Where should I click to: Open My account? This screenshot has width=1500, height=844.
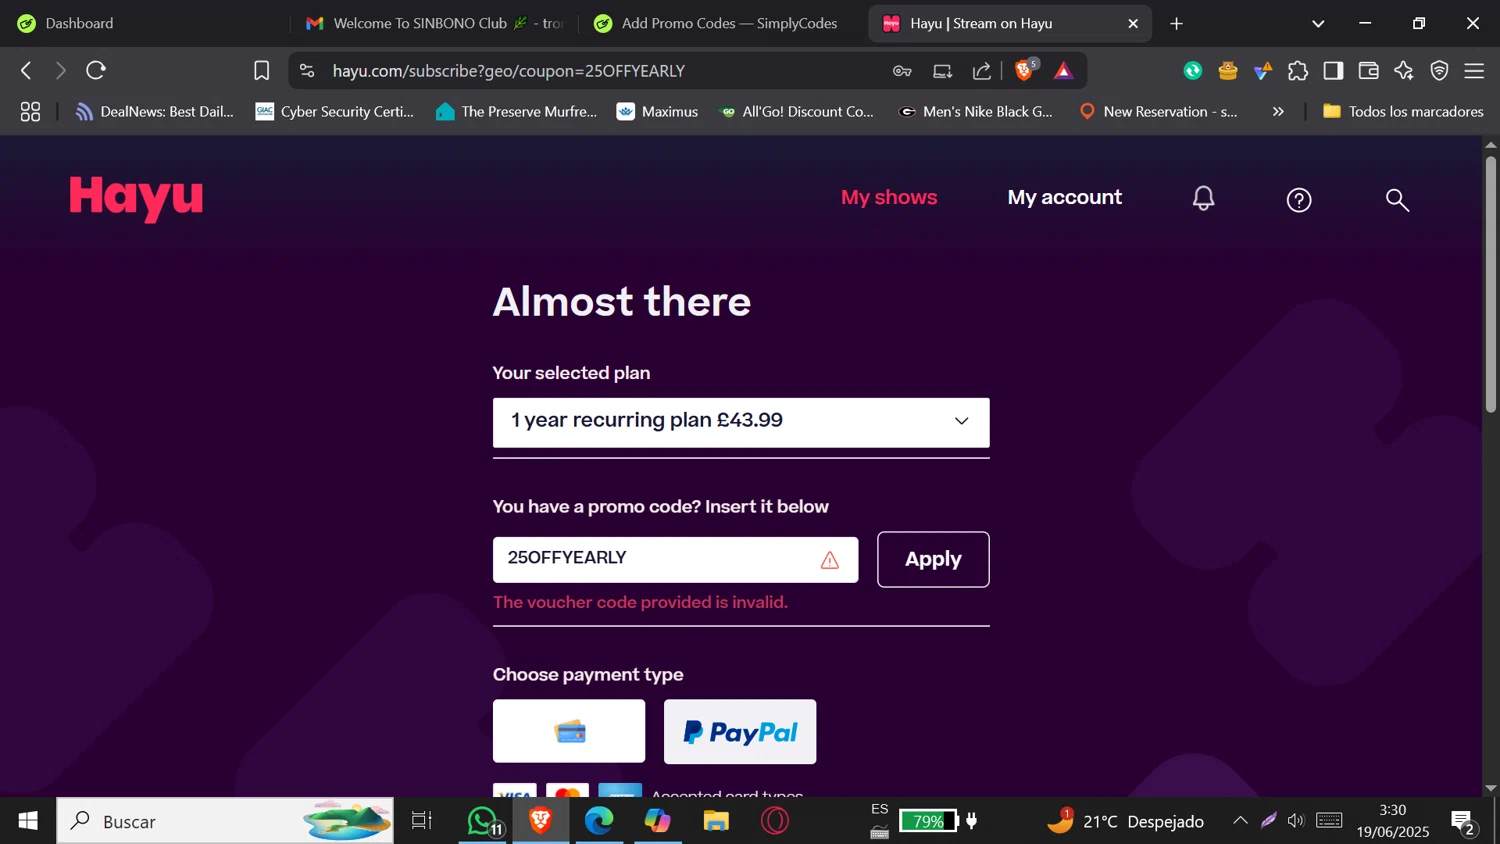(1064, 197)
